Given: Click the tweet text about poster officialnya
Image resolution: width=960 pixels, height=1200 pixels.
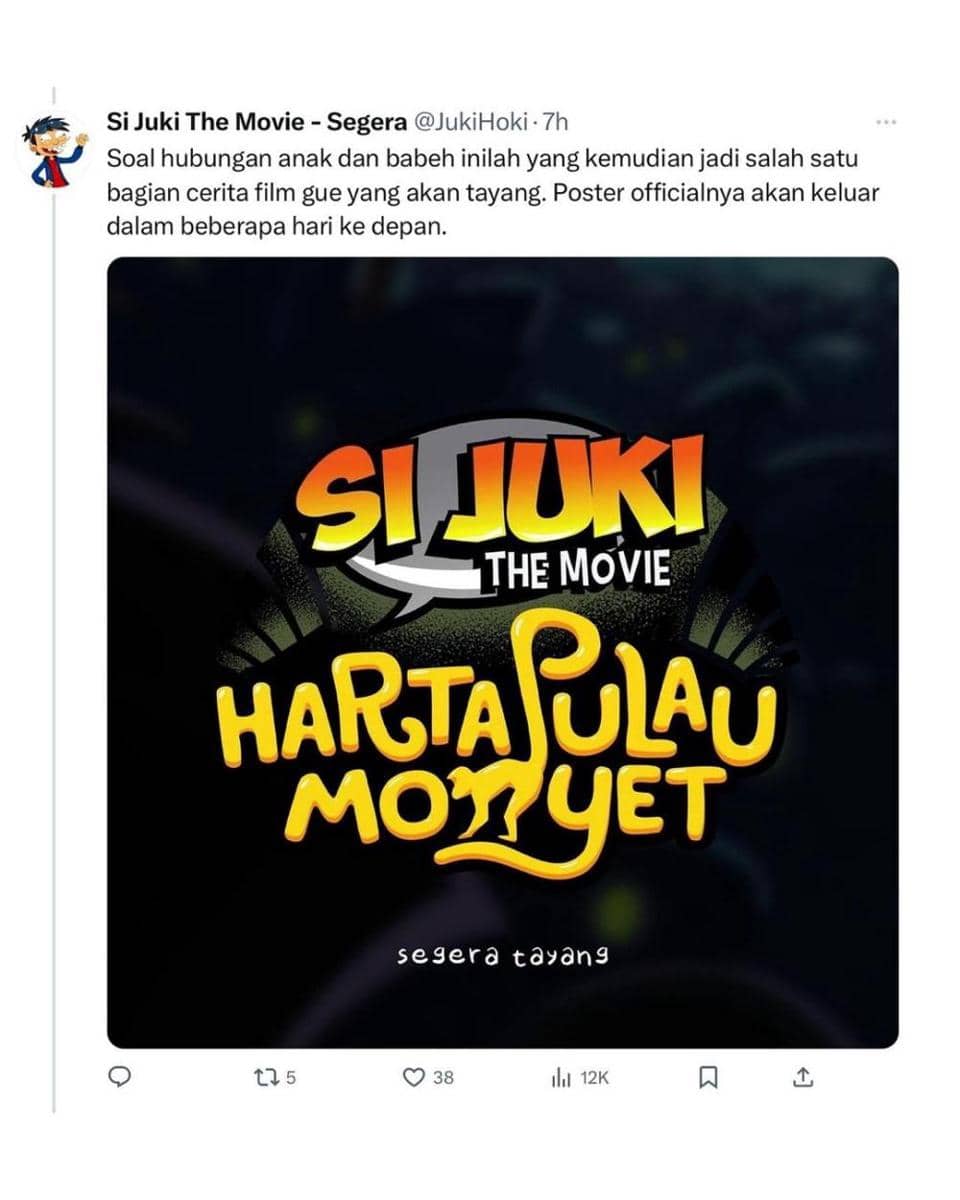Looking at the screenshot, I should (x=493, y=193).
